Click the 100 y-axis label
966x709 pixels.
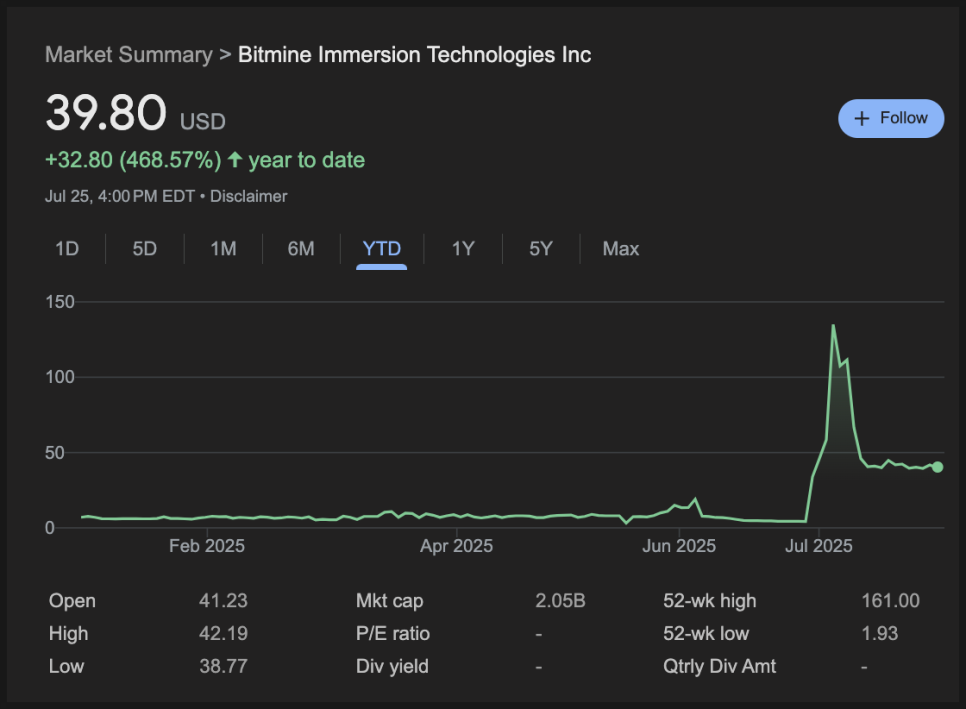60,377
